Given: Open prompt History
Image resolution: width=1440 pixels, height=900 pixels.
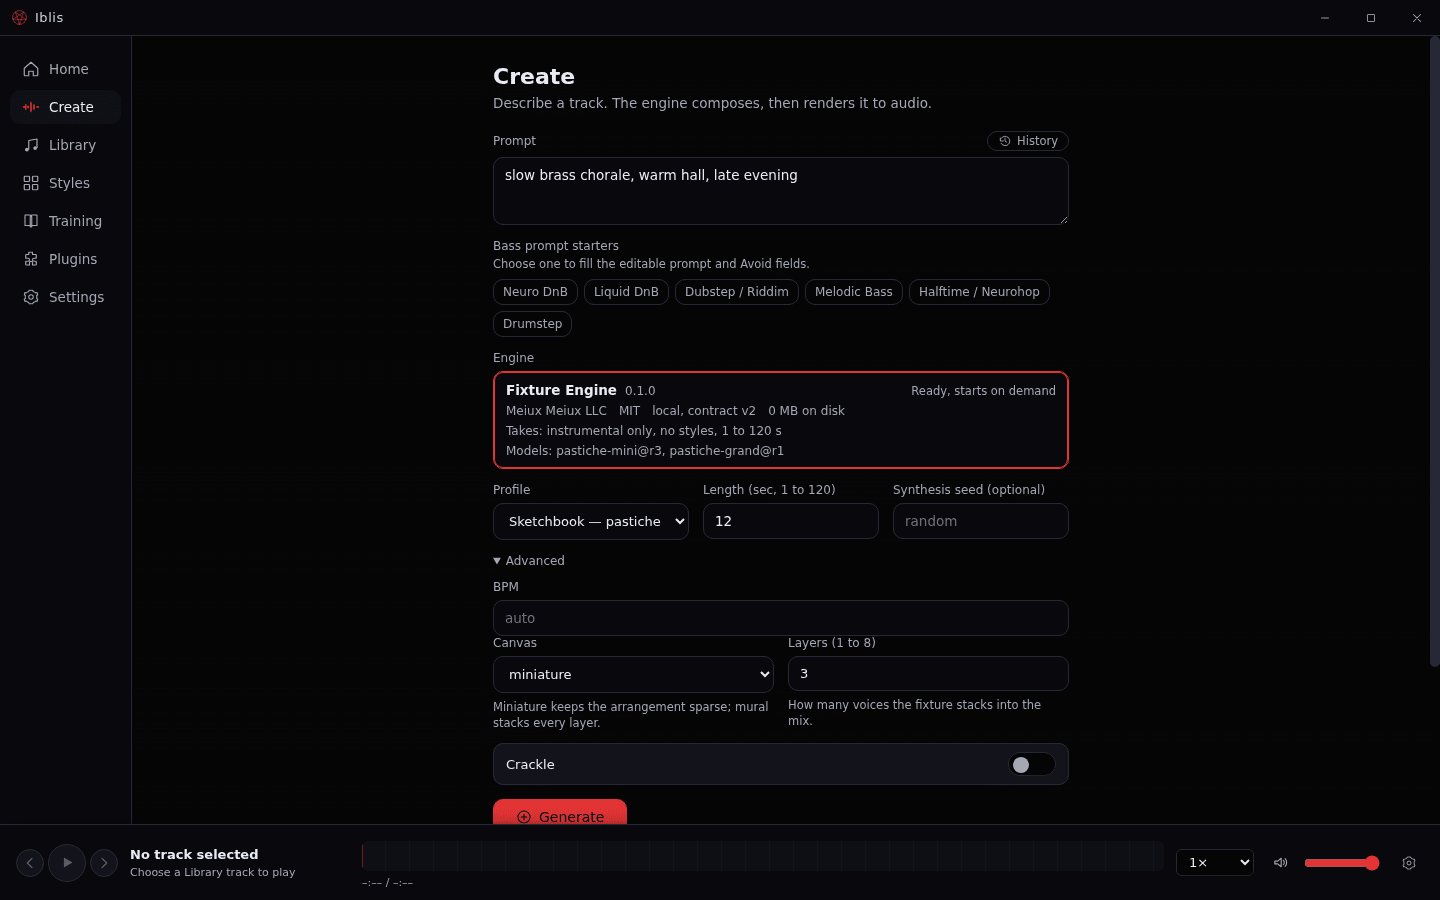Looking at the screenshot, I should pos(1028,141).
